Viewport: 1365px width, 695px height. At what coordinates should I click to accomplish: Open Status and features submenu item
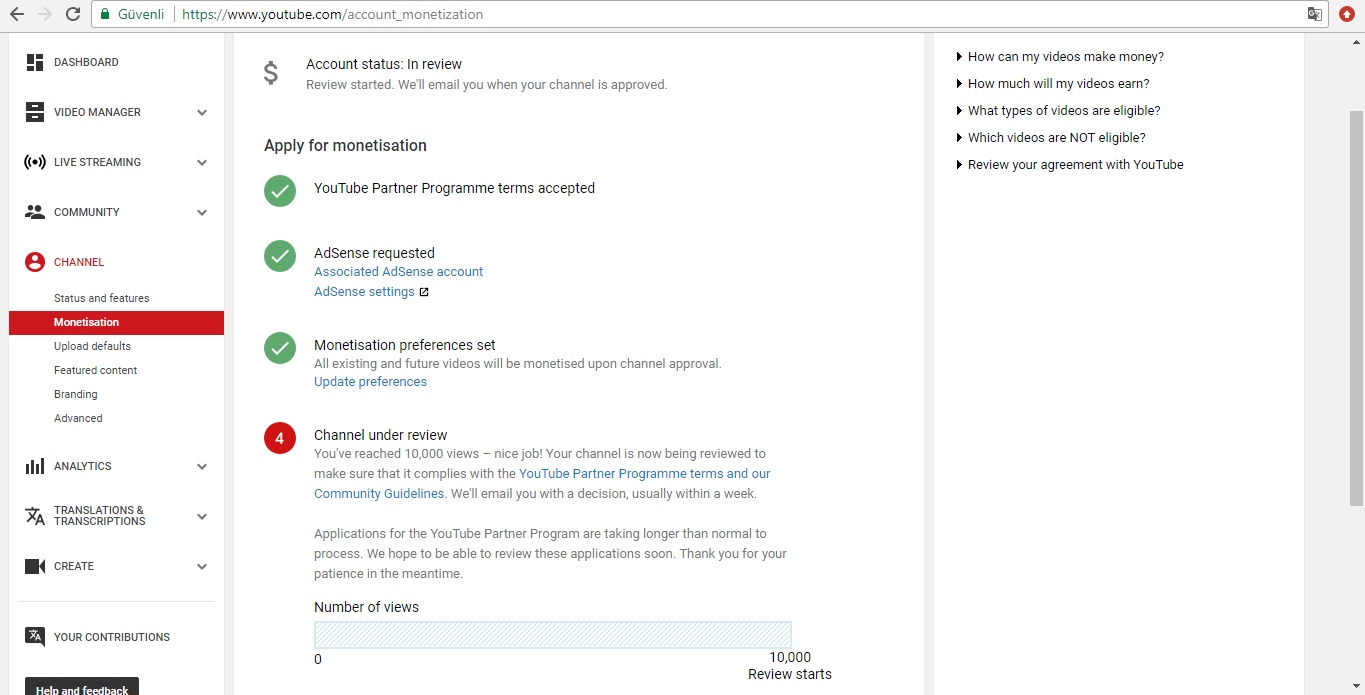pyautogui.click(x=102, y=298)
